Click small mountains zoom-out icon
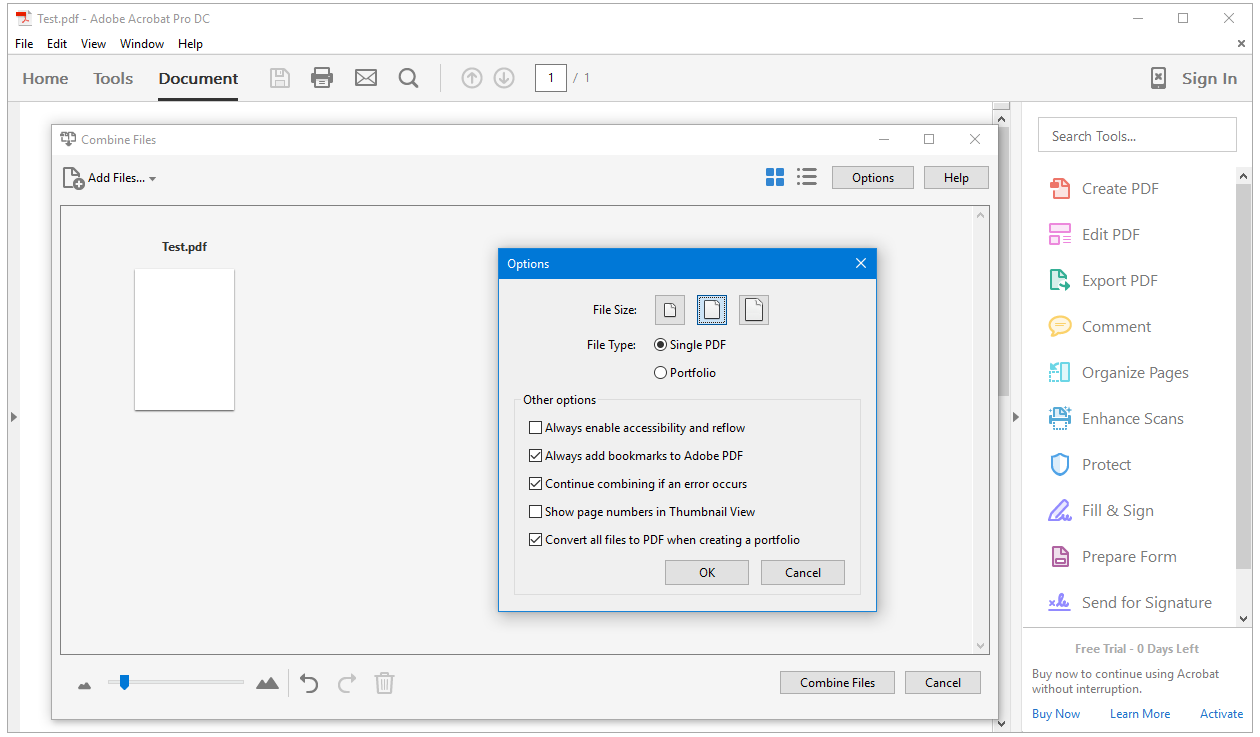1260x737 pixels. pos(84,685)
